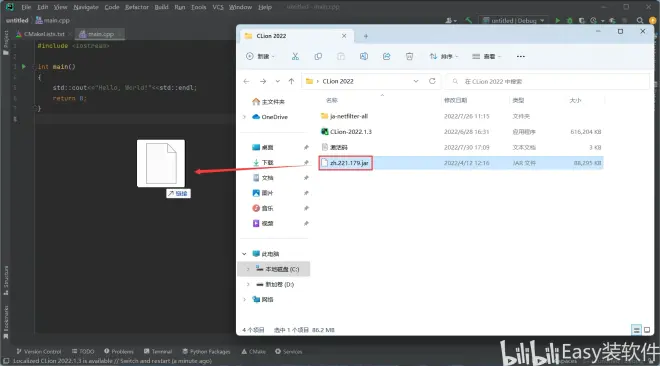Click the search box in CLion 2022 folder

point(547,81)
